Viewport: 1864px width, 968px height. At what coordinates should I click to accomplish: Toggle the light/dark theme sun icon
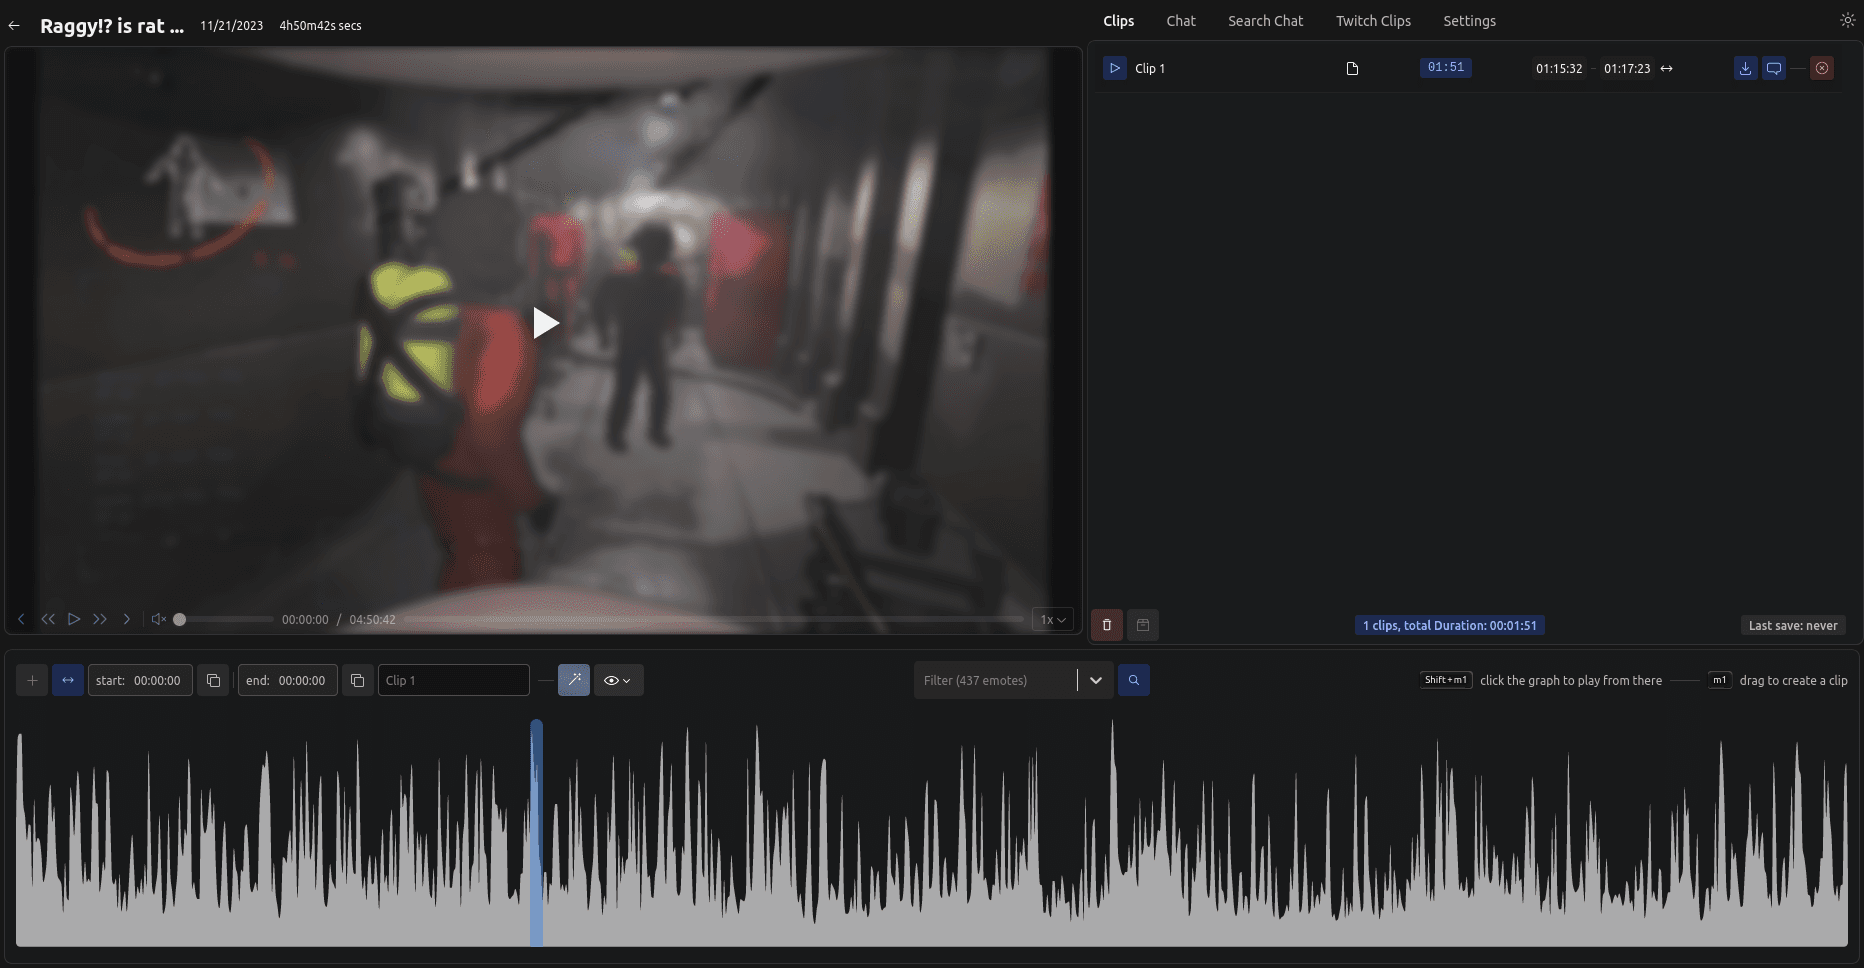tap(1847, 20)
